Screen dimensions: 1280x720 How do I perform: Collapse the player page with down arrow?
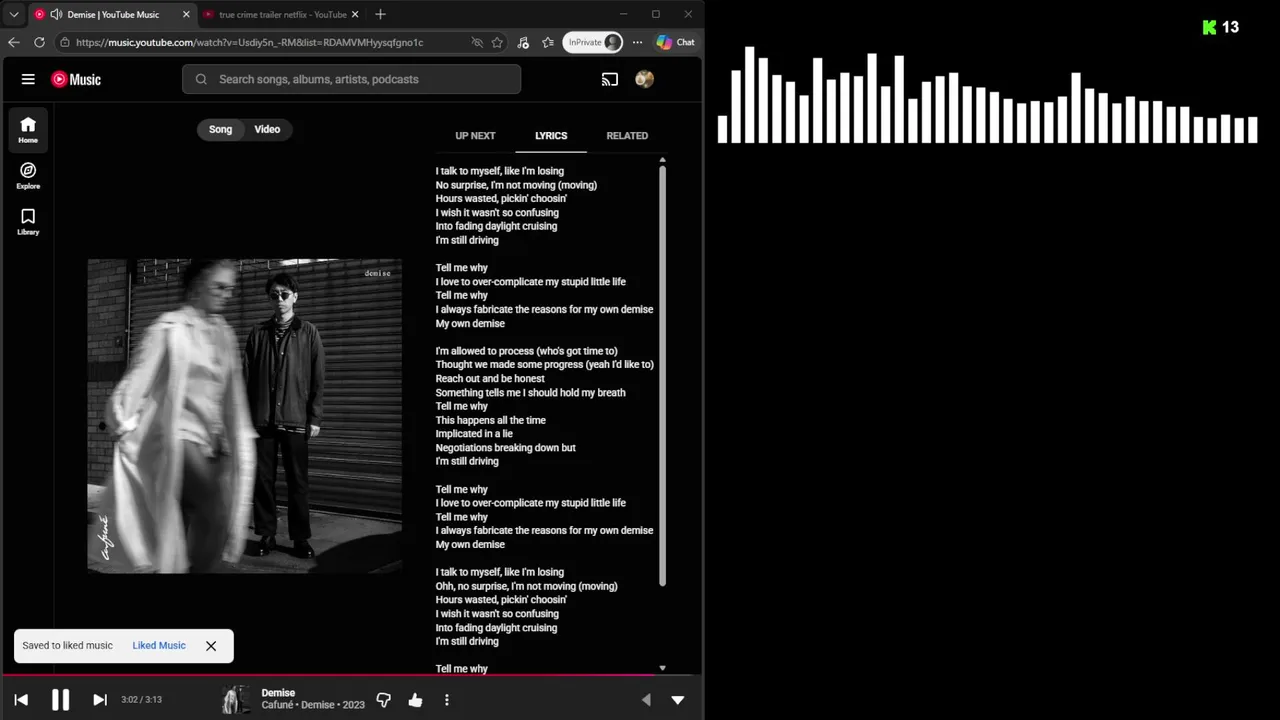click(677, 700)
